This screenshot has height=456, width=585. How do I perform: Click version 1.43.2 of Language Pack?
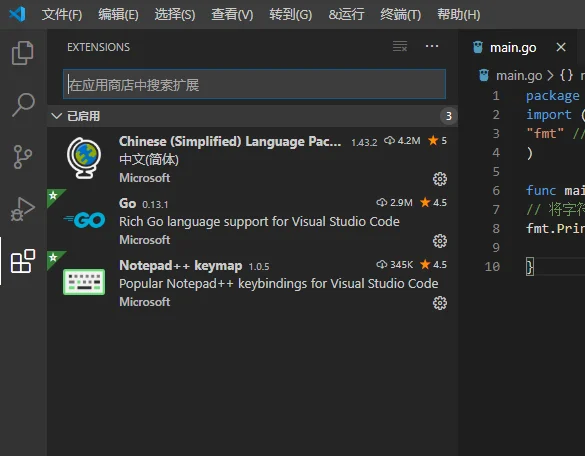[364, 142]
